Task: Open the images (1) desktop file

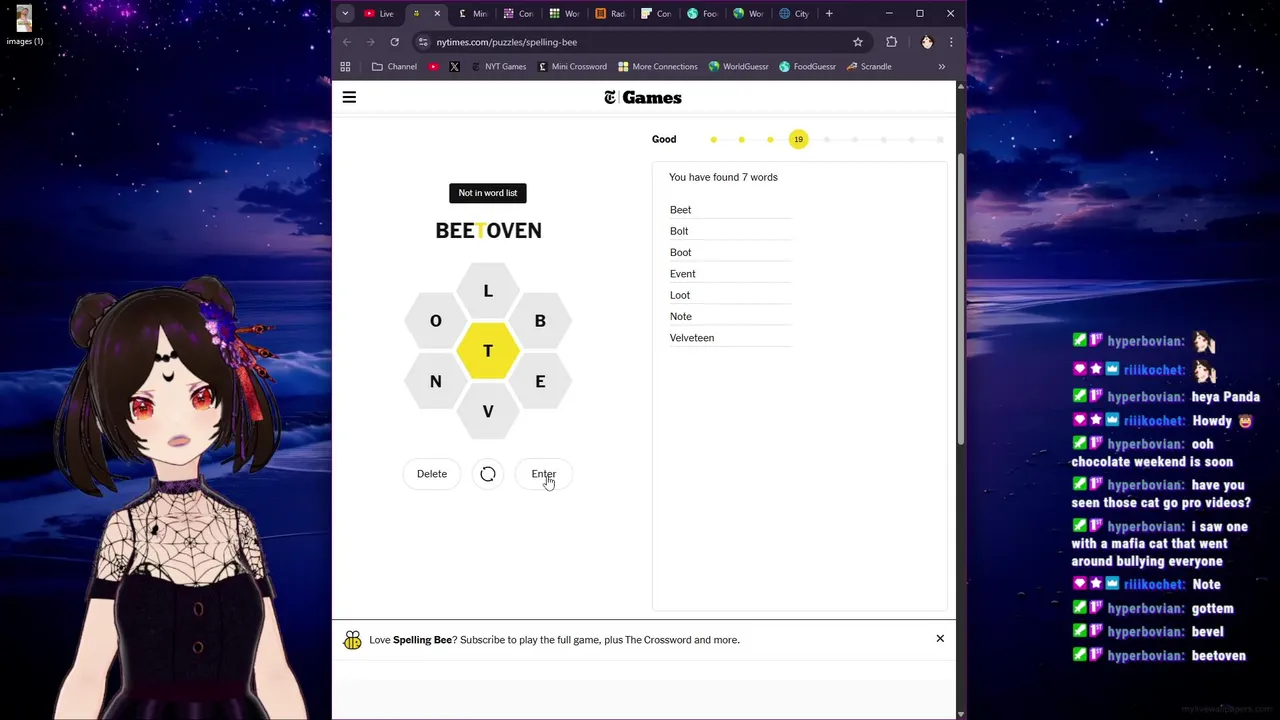Action: coord(24,25)
